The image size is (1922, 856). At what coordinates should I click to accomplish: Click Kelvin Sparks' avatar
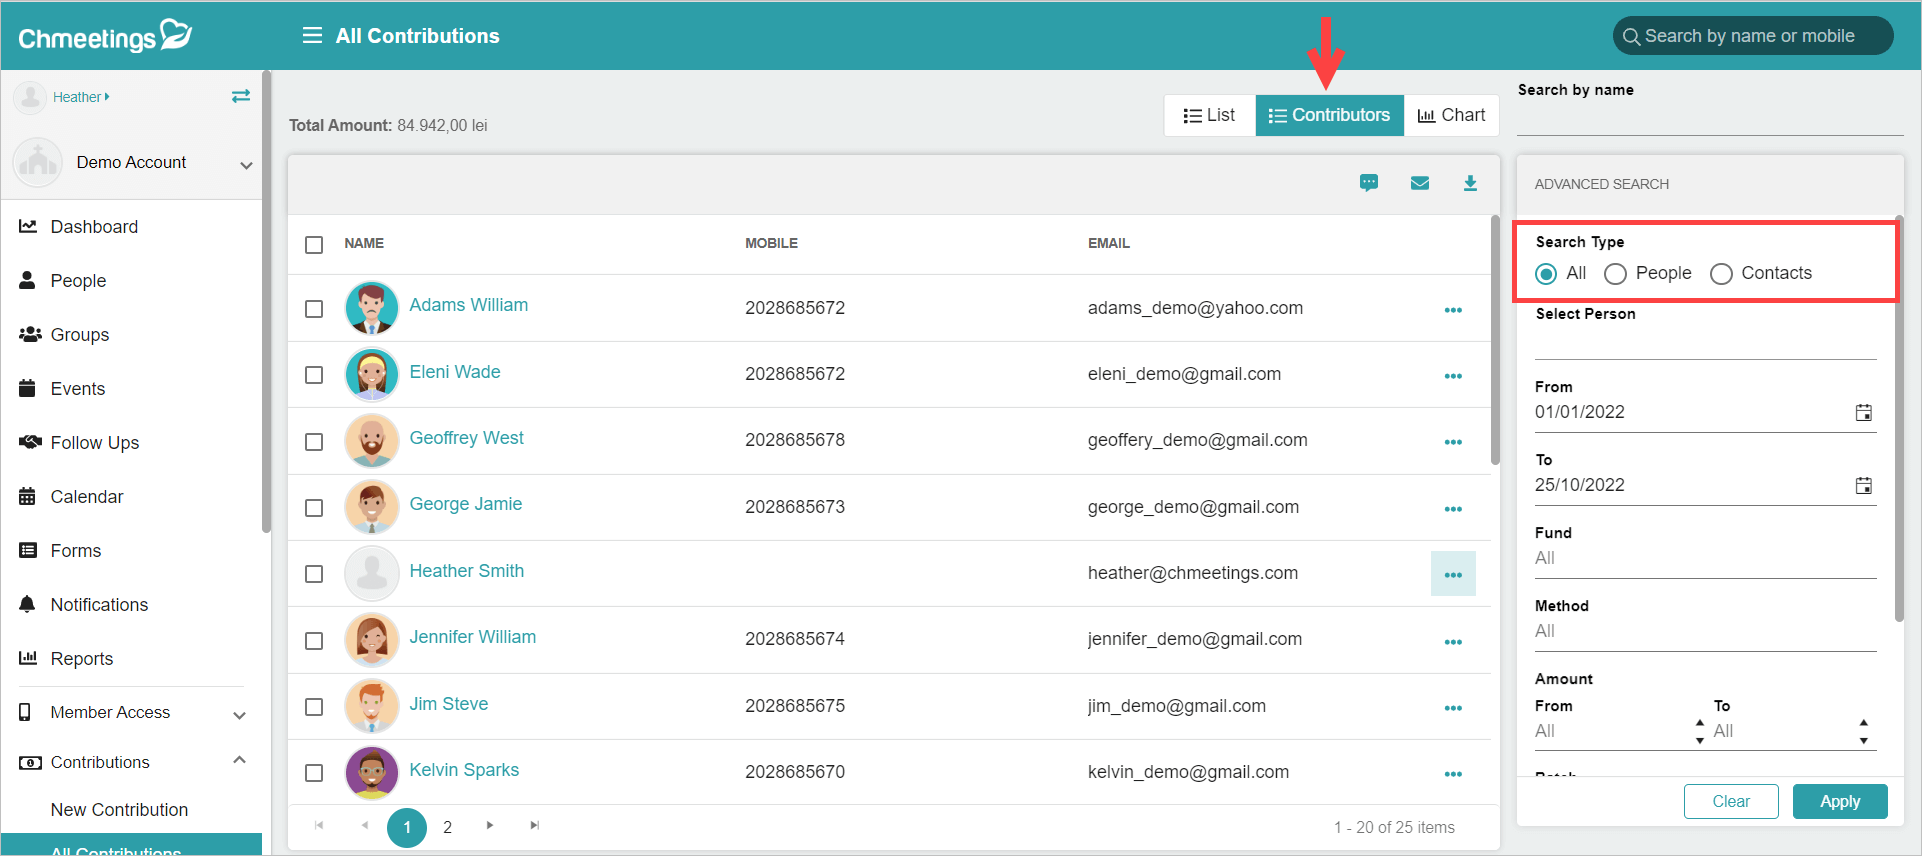tap(372, 772)
